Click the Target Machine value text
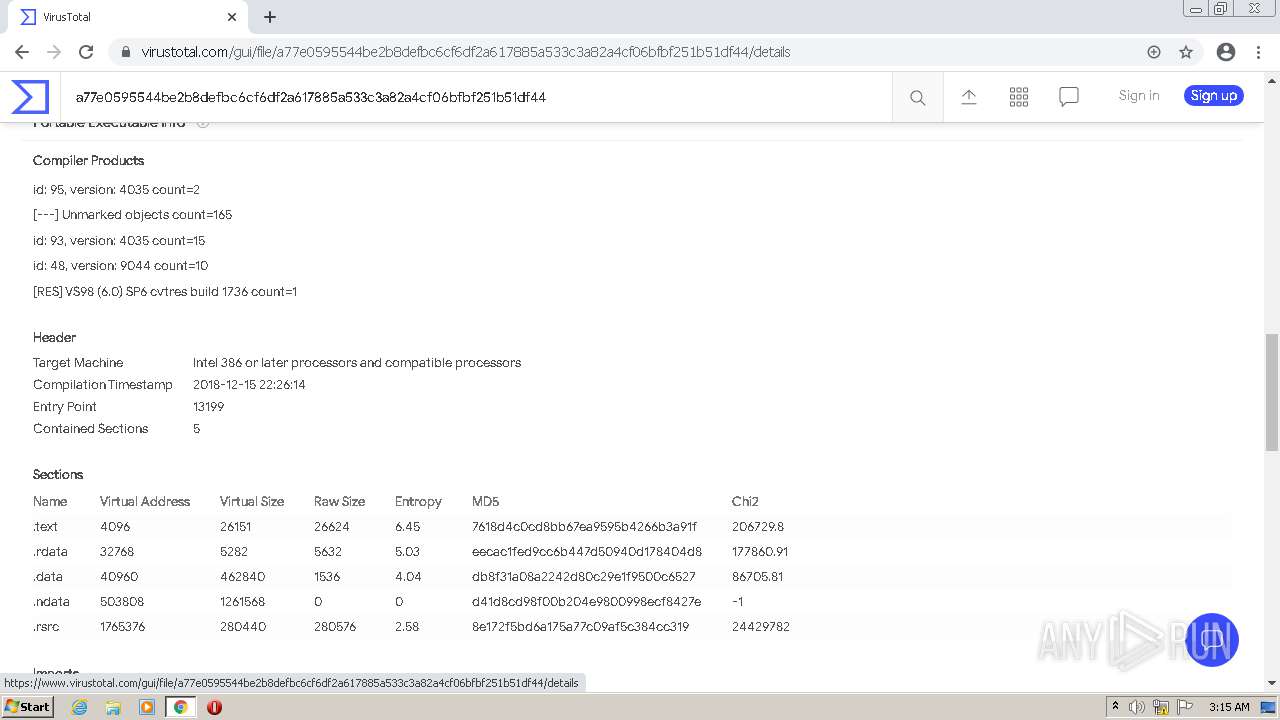1280x720 pixels. (357, 363)
